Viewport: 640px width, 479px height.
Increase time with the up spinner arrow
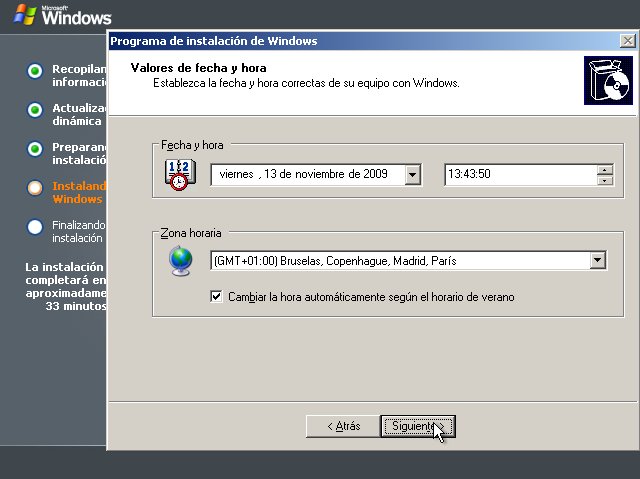tap(605, 170)
